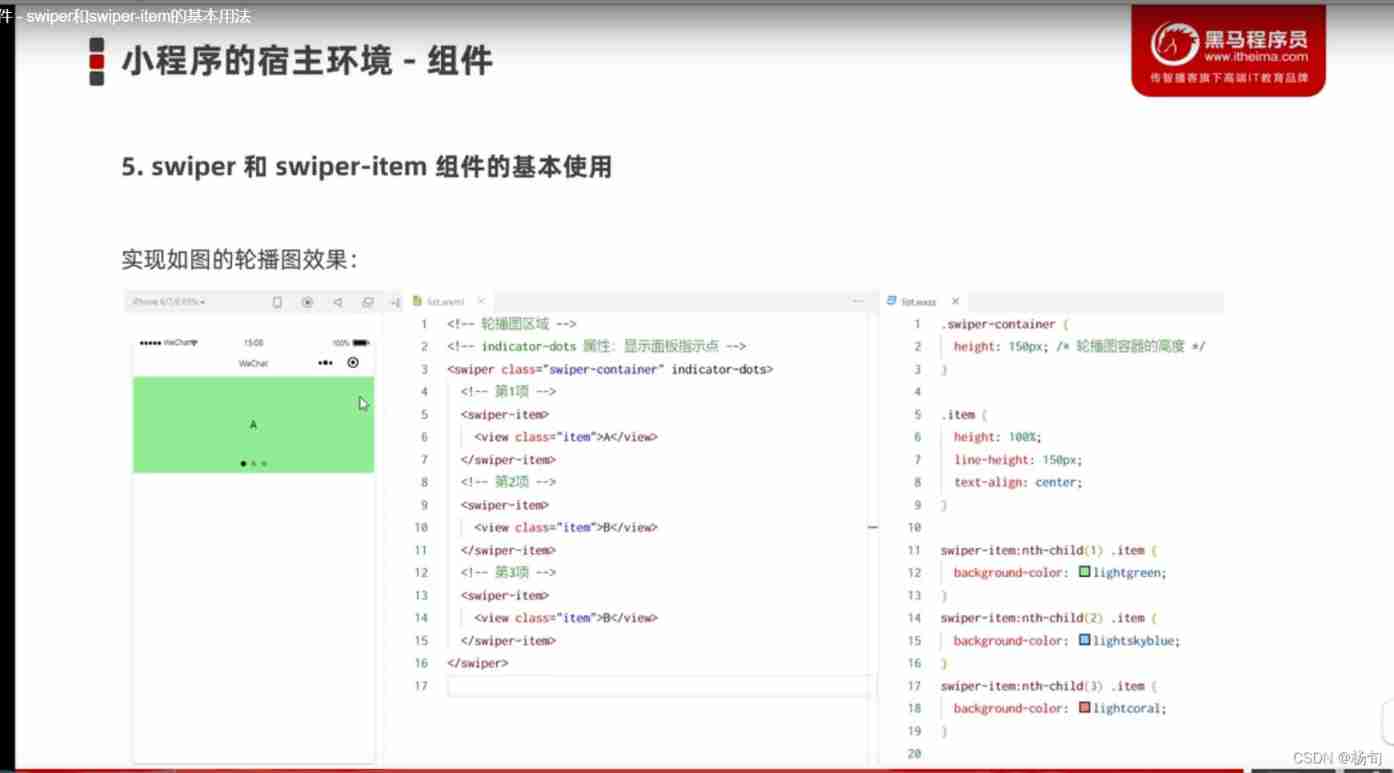Screen dimensions: 1394x773
Task: Open the editor more-actions ellipsis
Action: coord(858,301)
